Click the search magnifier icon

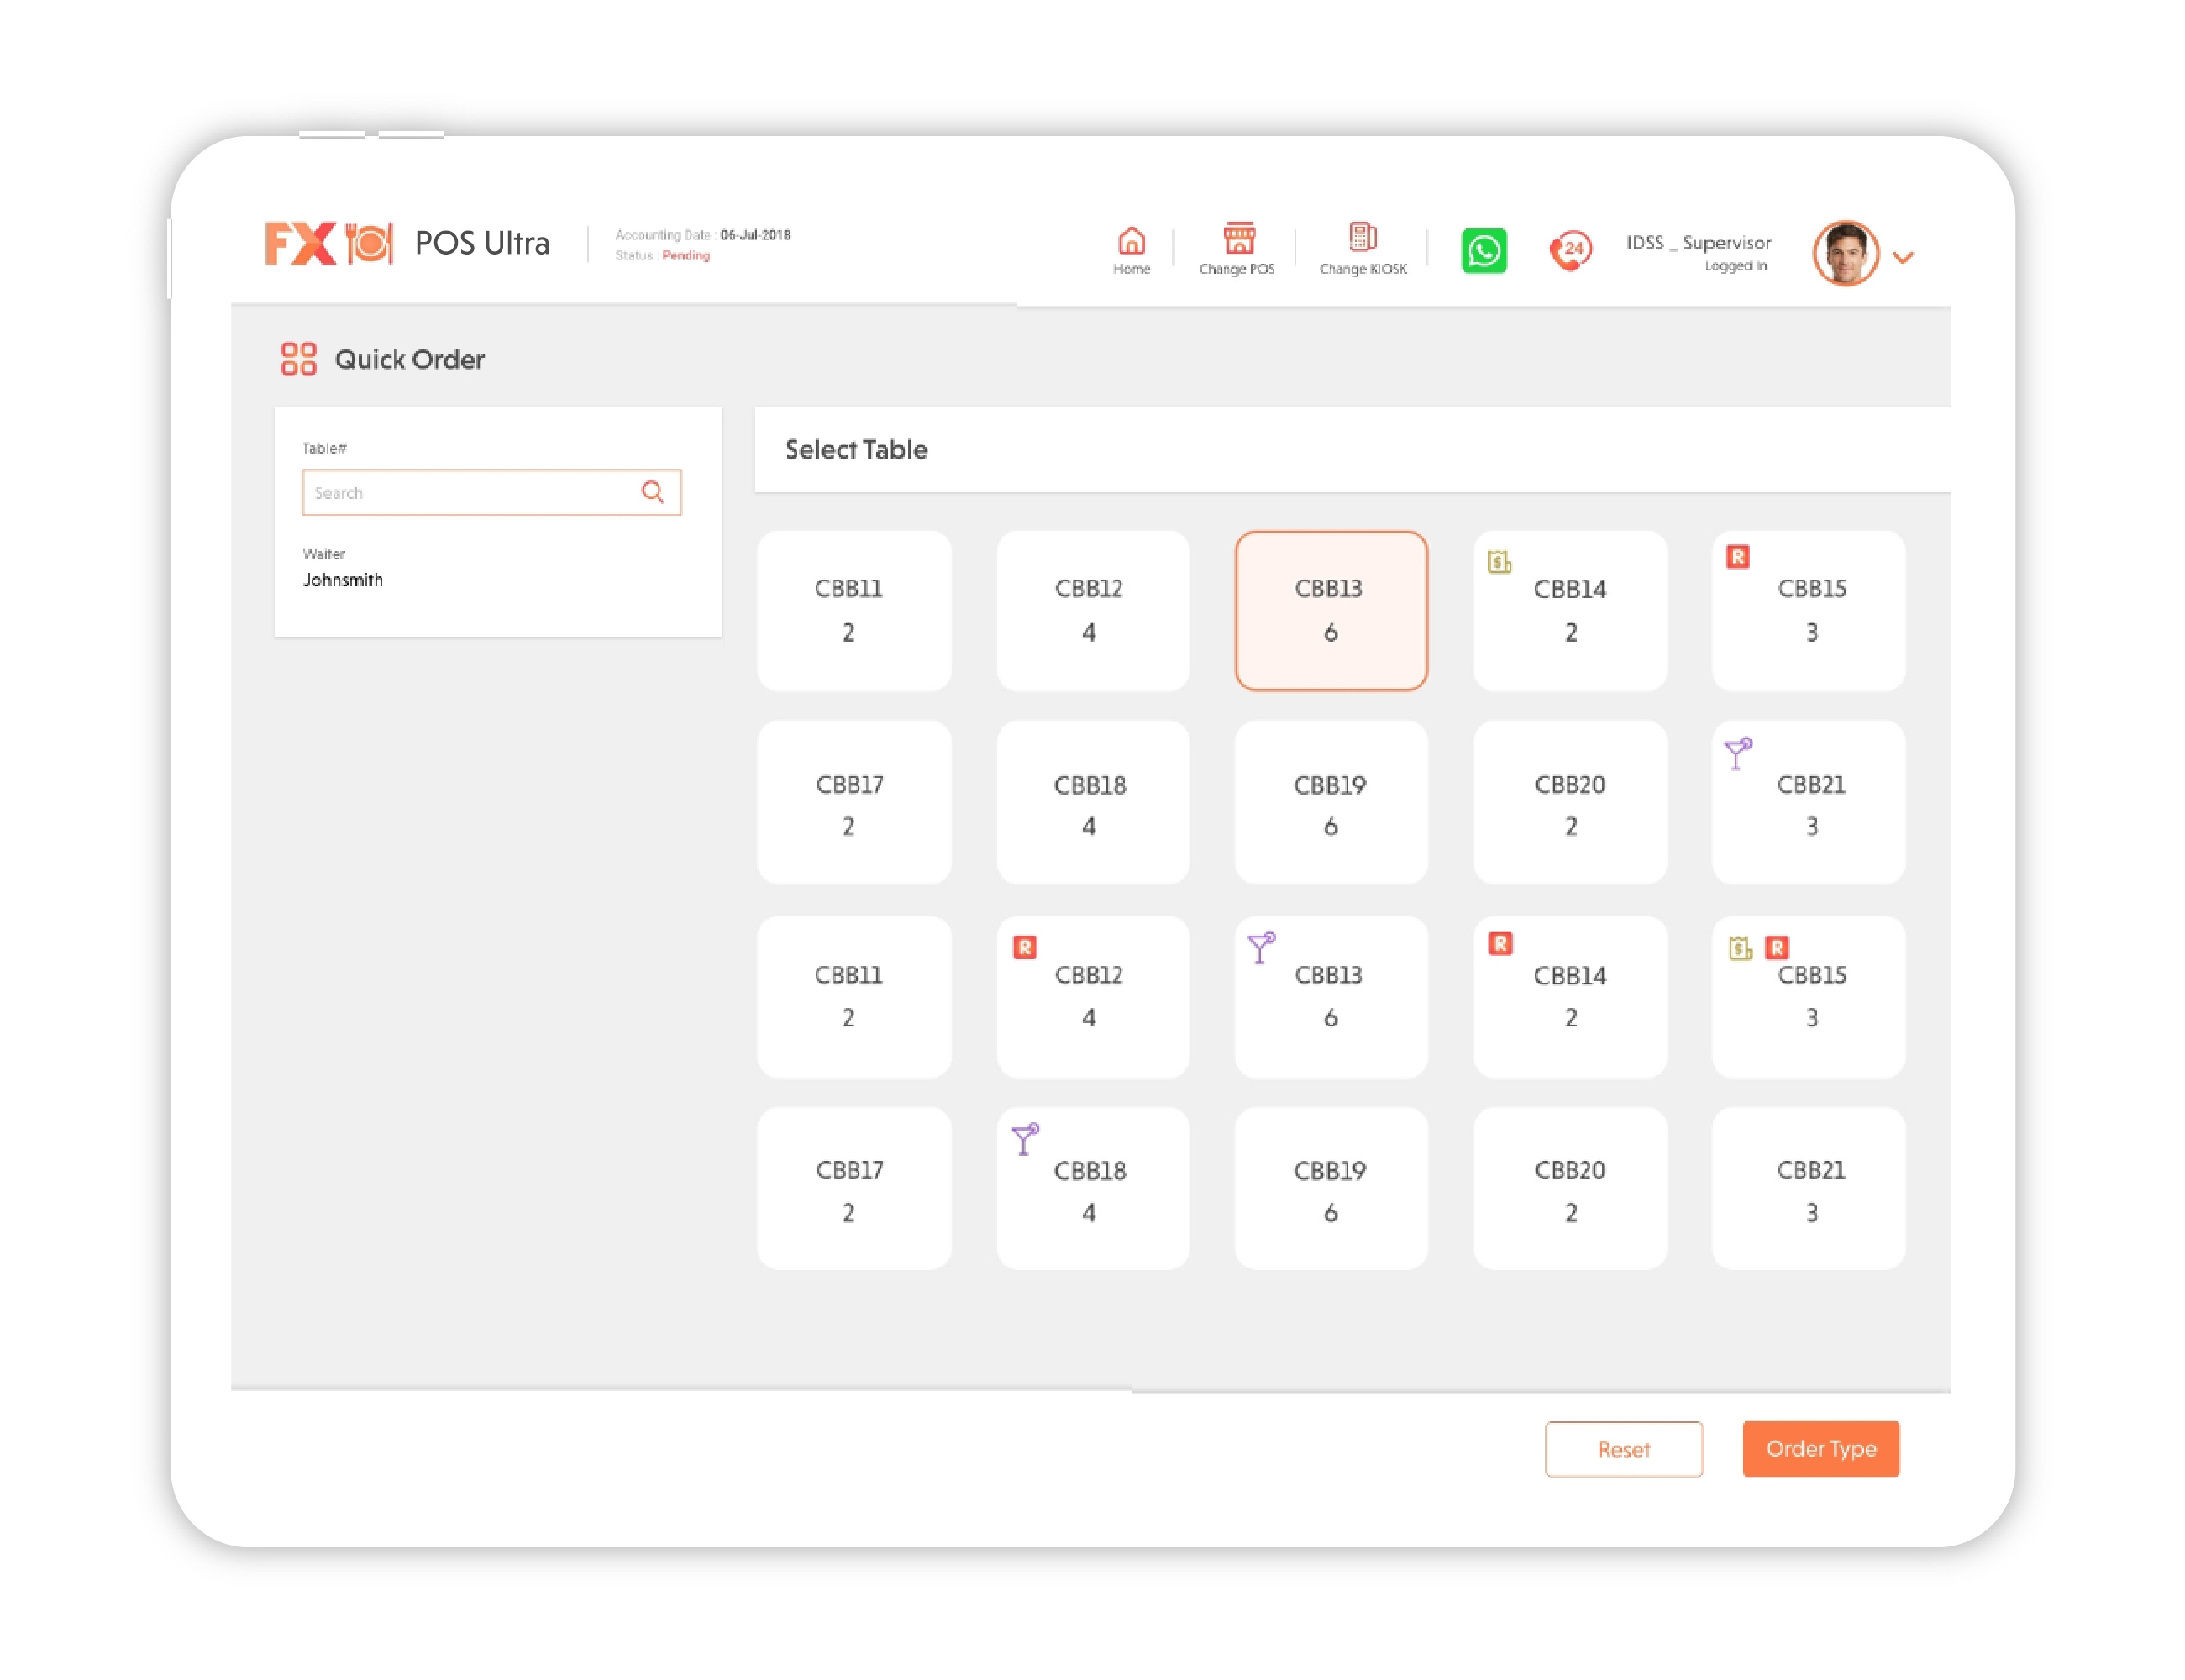coord(653,492)
